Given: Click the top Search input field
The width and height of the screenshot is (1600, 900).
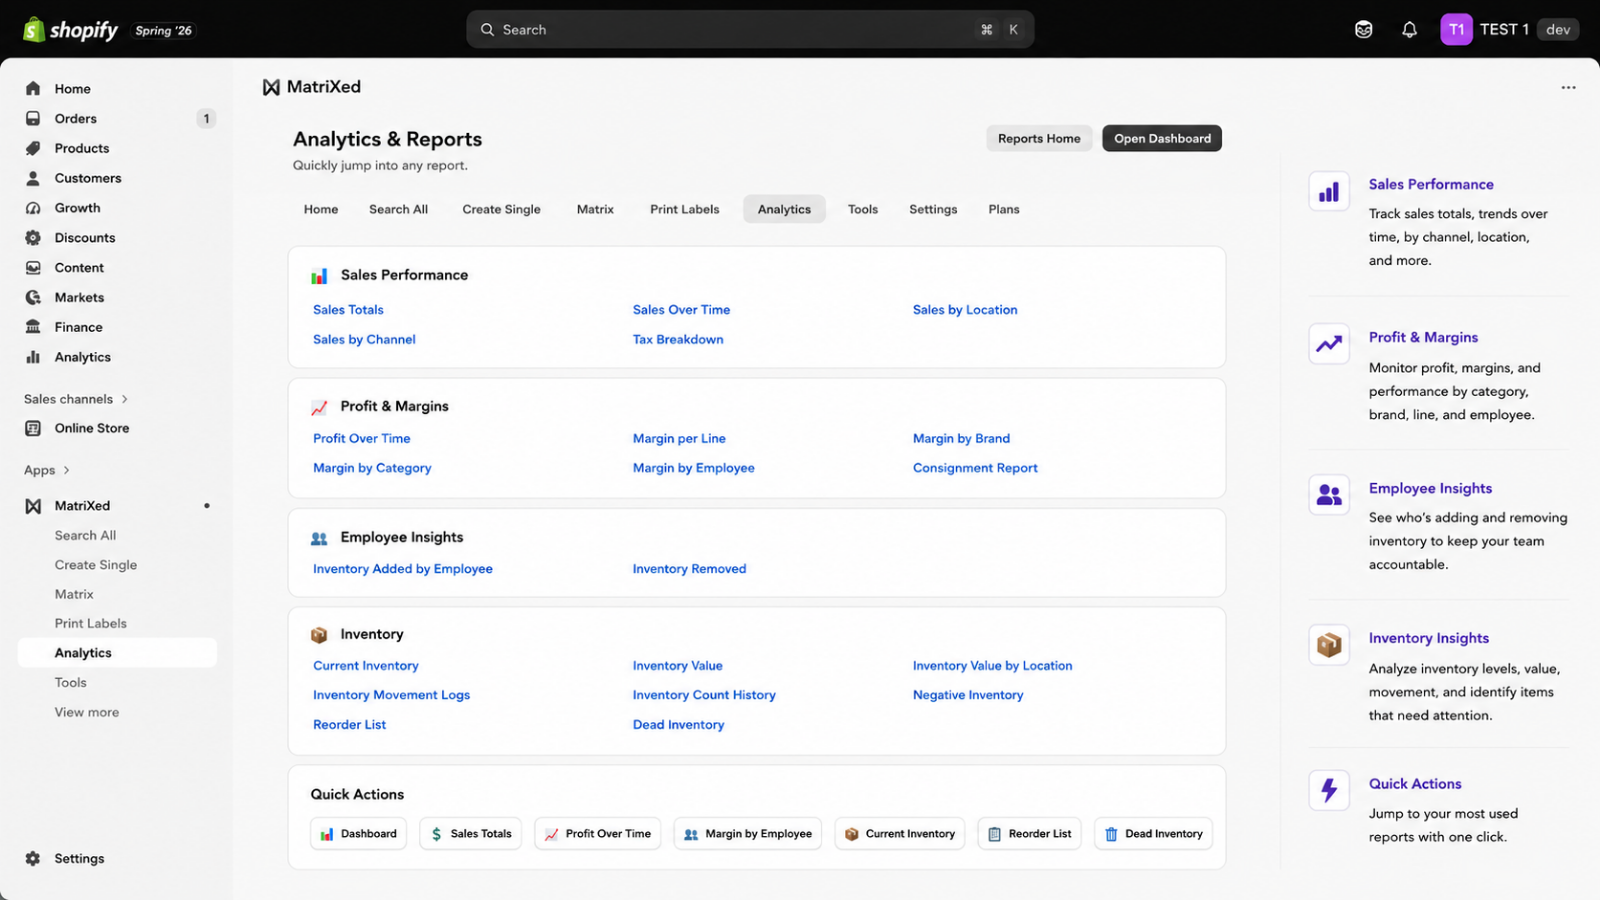Looking at the screenshot, I should pos(750,30).
